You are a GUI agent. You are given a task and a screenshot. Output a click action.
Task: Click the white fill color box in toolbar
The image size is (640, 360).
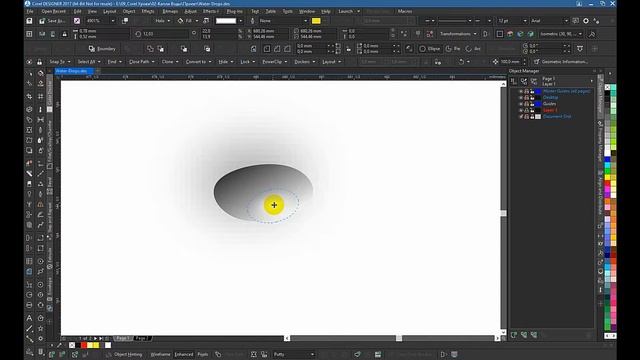point(226,21)
